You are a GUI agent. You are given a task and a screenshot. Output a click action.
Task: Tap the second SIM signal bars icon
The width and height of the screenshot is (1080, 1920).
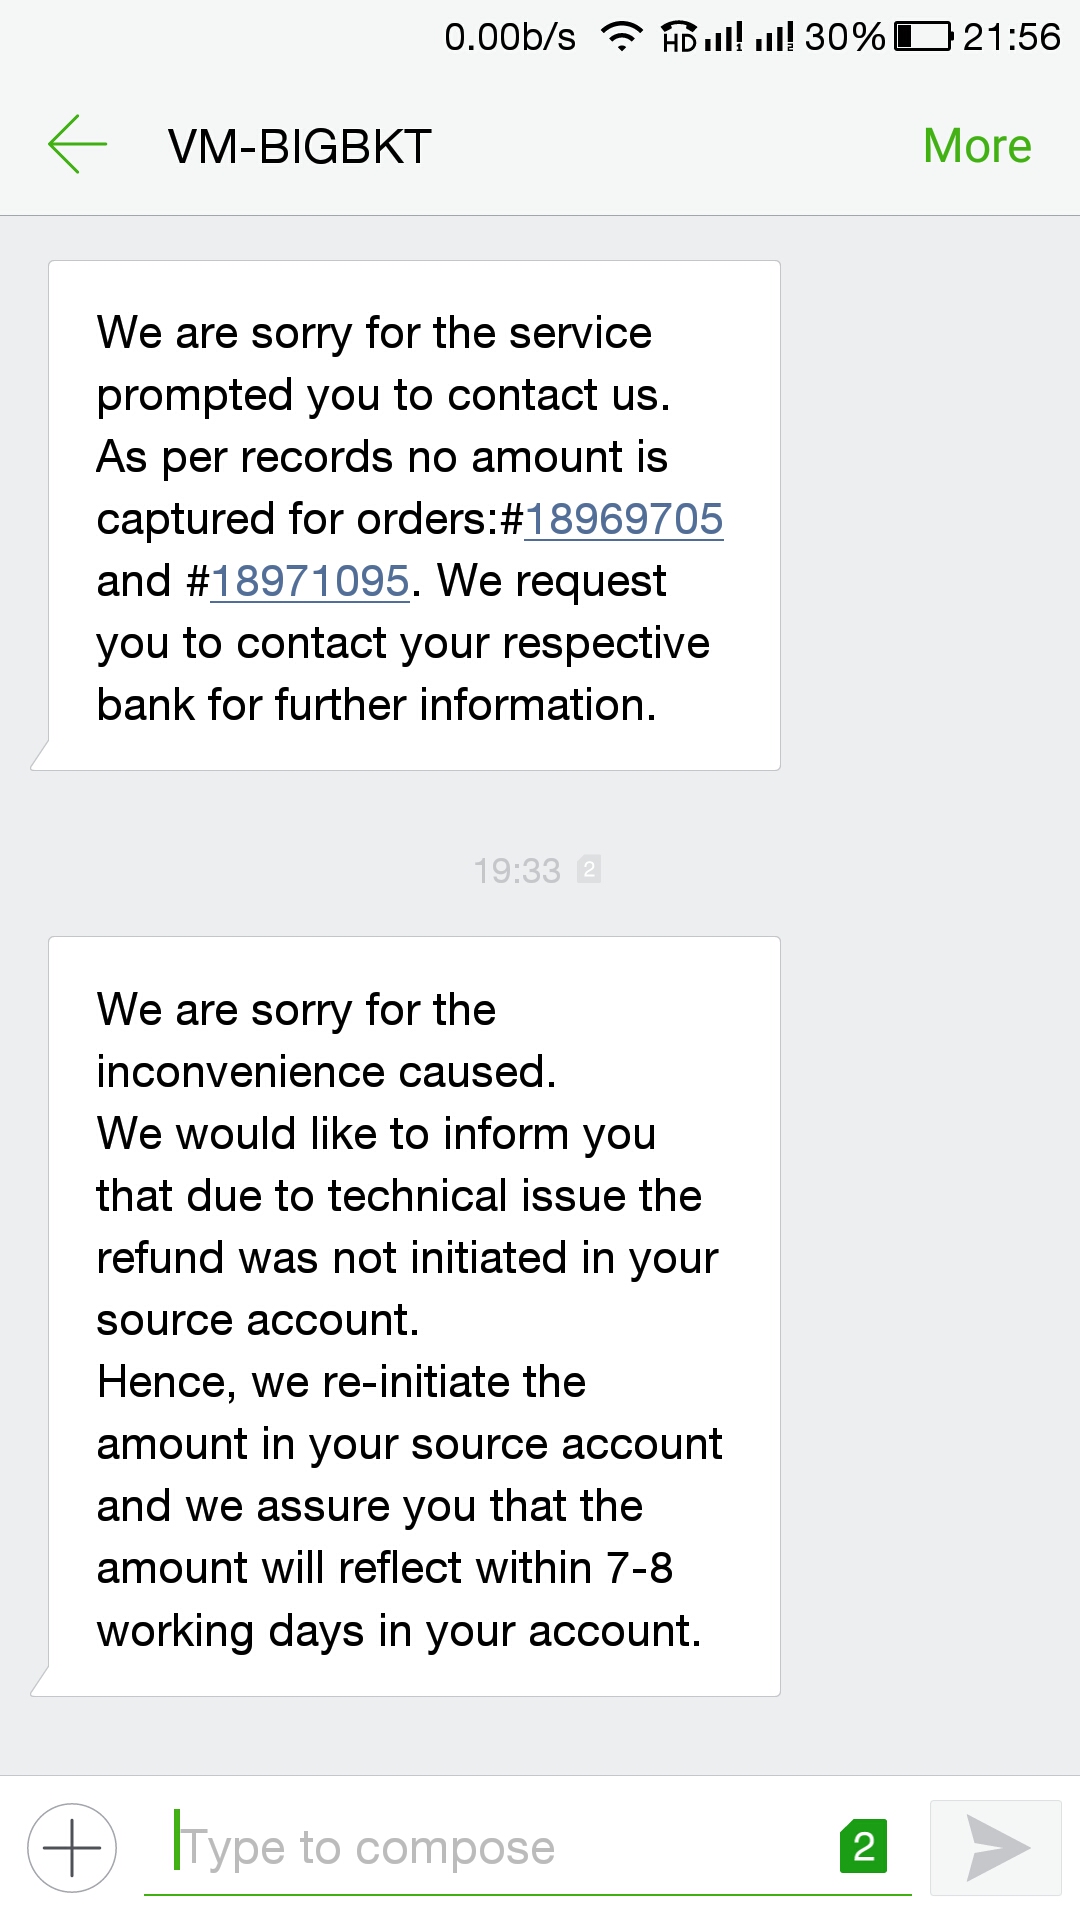pyautogui.click(x=774, y=38)
